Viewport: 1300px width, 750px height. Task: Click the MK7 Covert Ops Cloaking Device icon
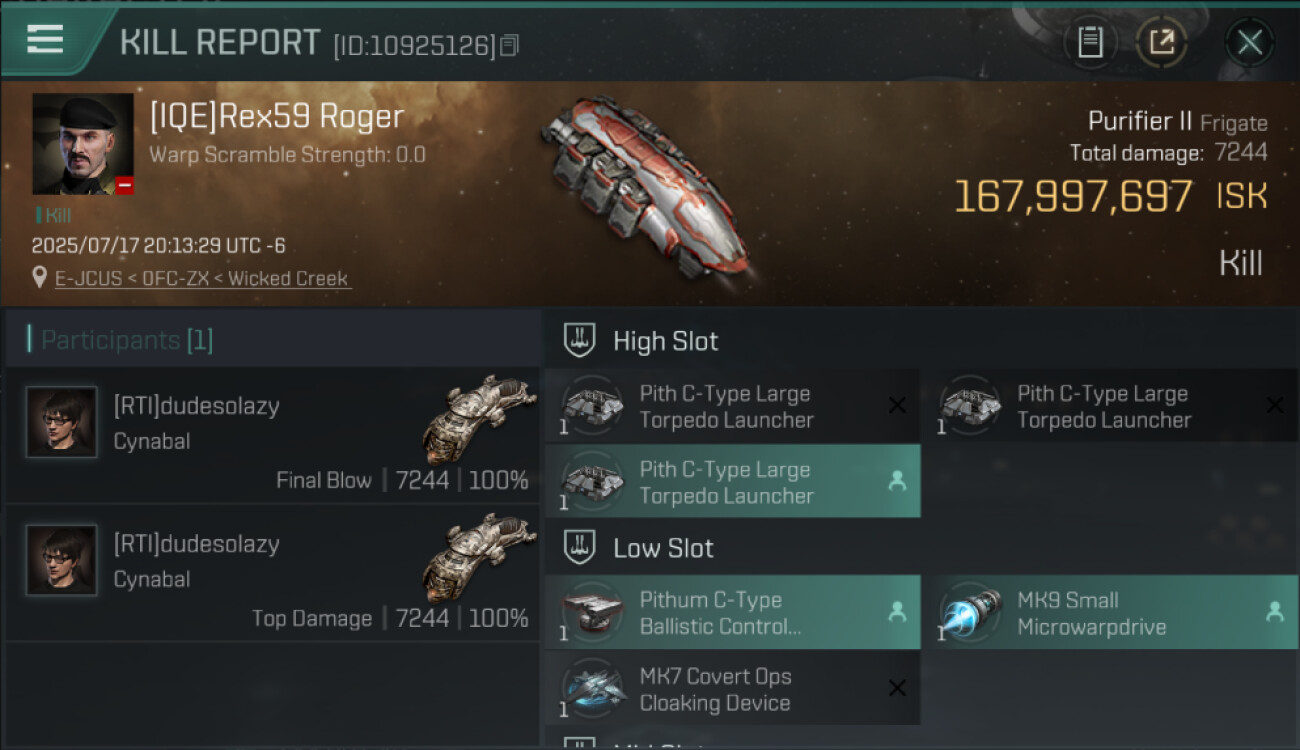coord(593,688)
